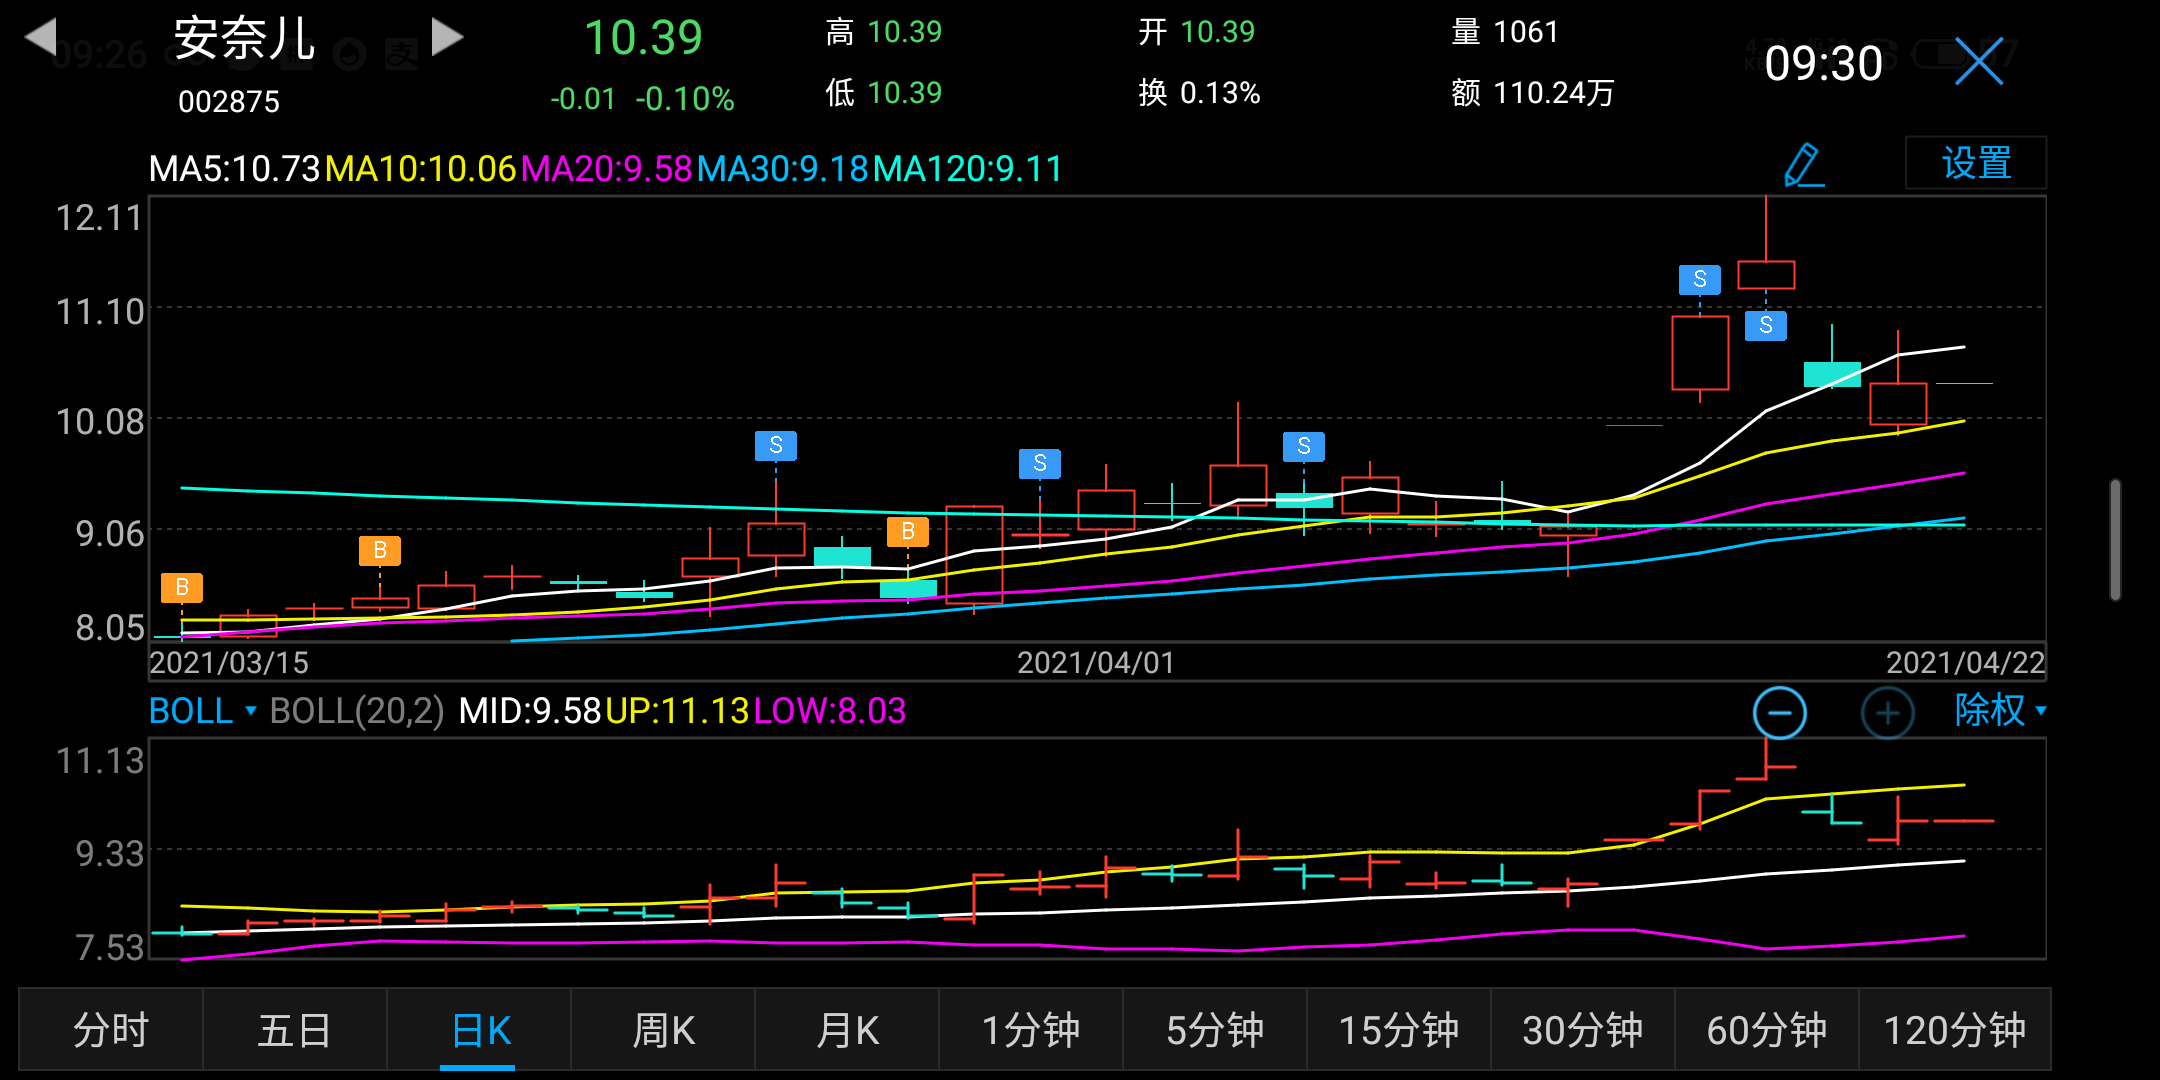This screenshot has width=2160, height=1080.
Task: Switch to 120分钟 chart tab
Action: pyautogui.click(x=1955, y=1030)
